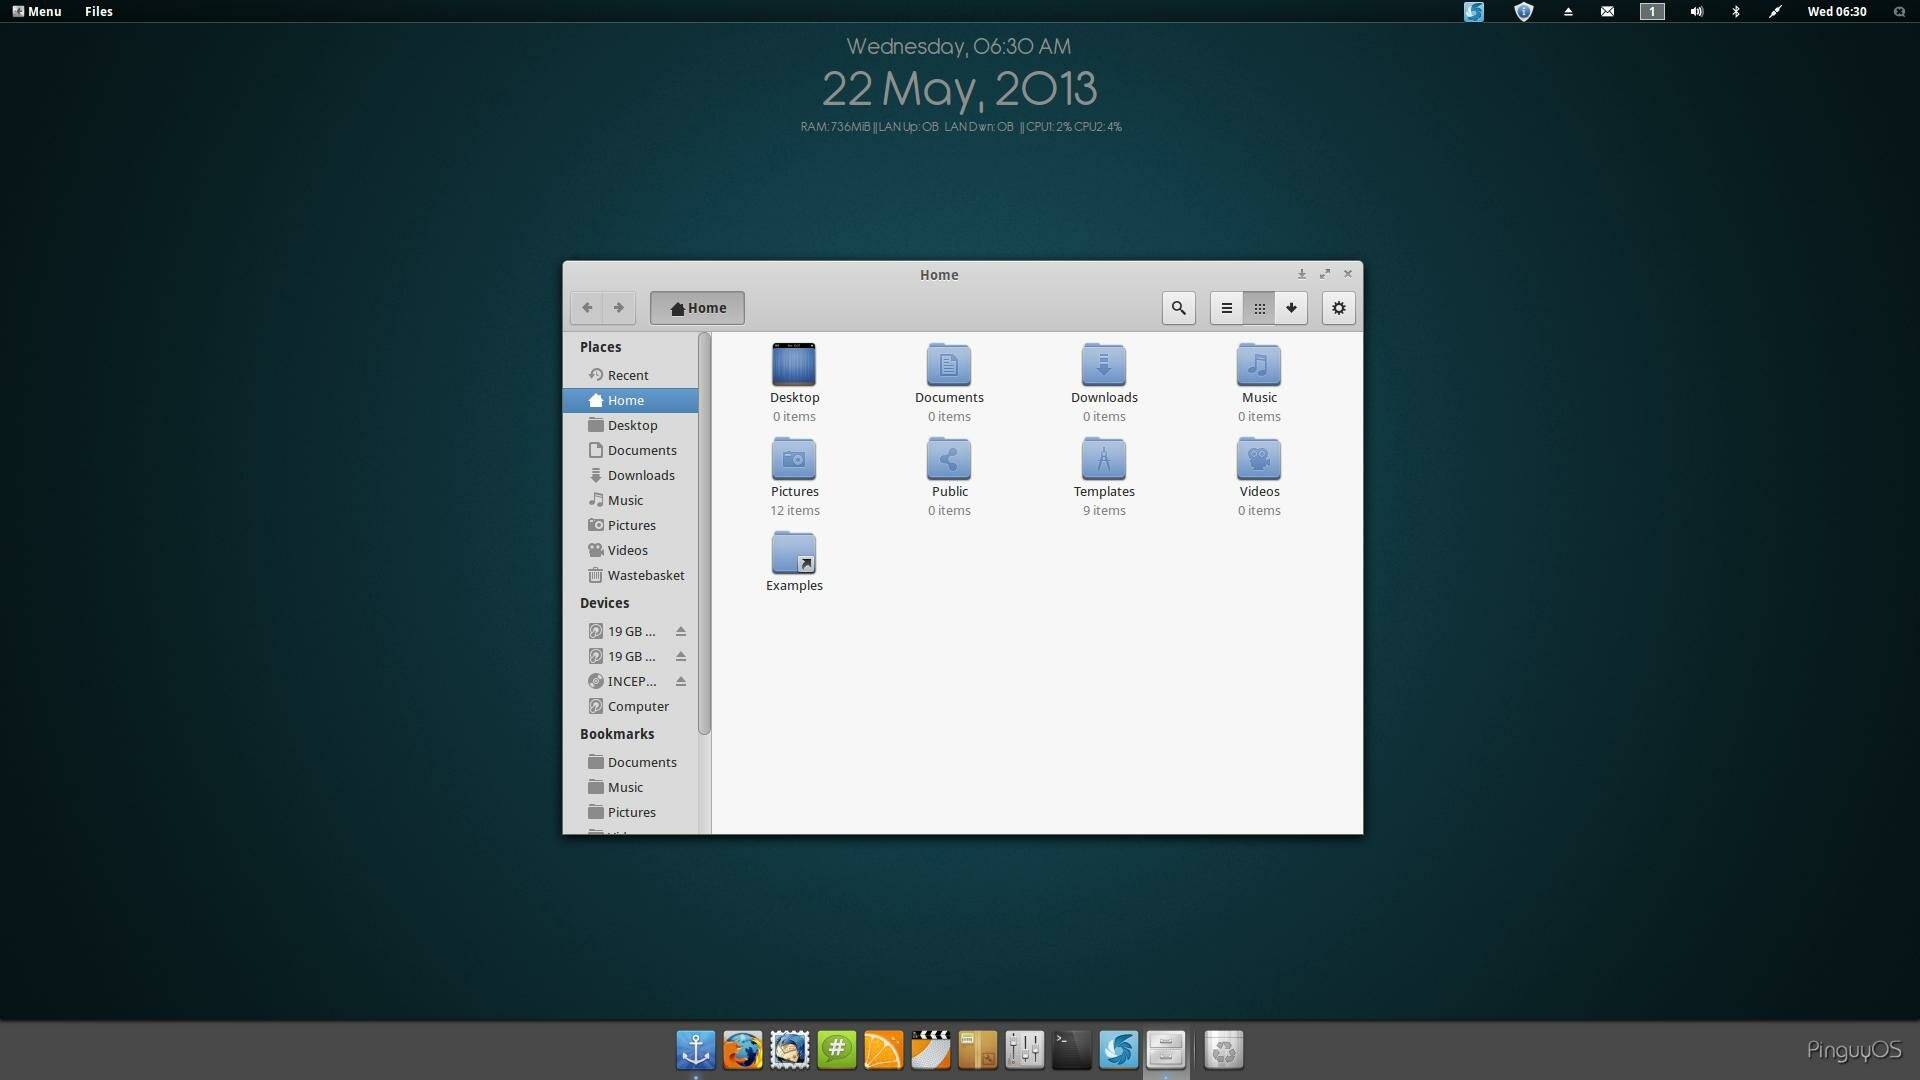Image resolution: width=1920 pixels, height=1080 pixels.
Task: Open the Files menu in the top bar
Action: click(x=99, y=12)
